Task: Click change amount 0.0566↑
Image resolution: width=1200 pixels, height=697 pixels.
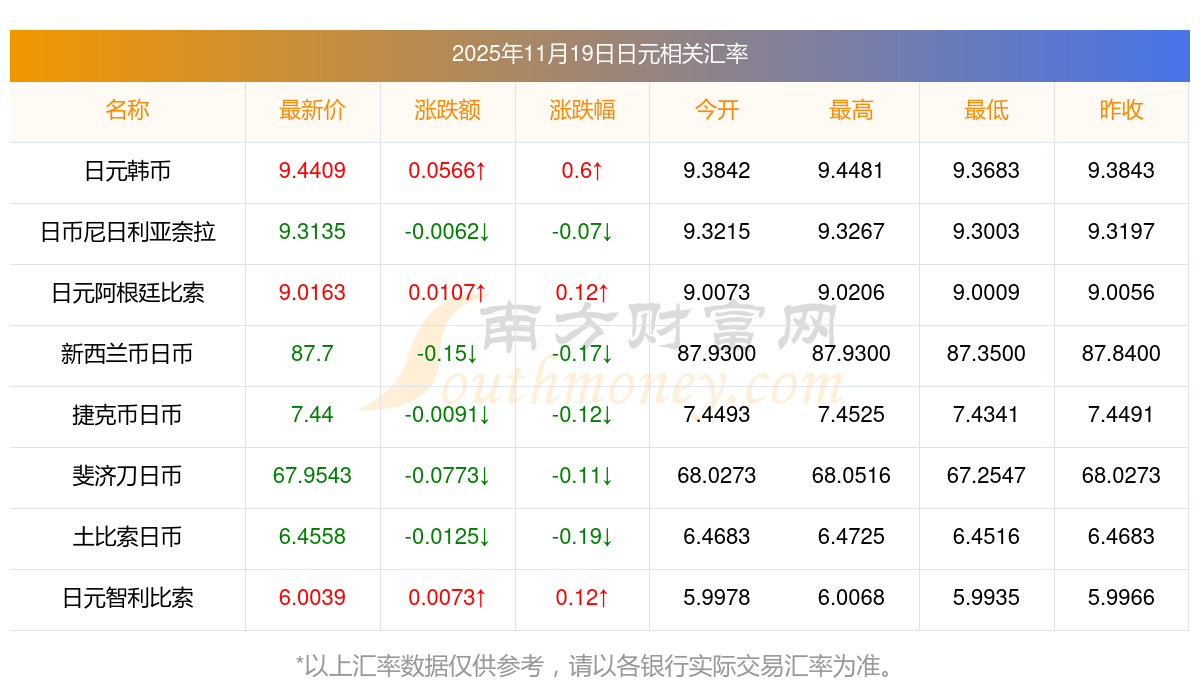Action: (x=447, y=171)
